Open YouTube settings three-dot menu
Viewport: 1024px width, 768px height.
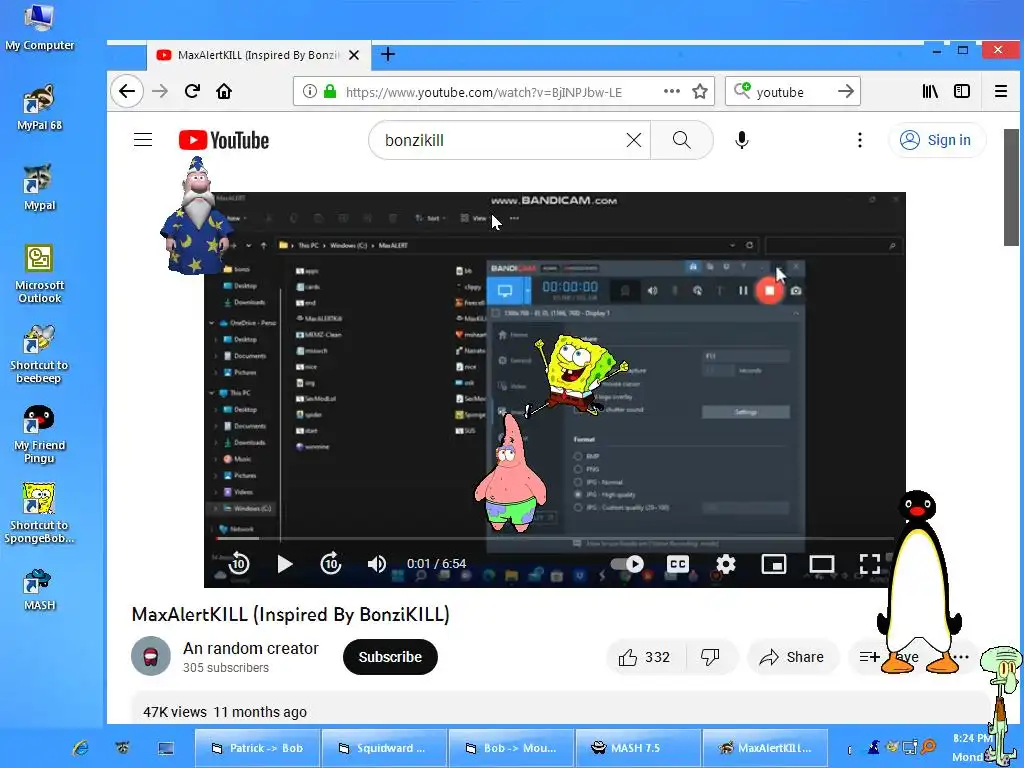(x=859, y=140)
